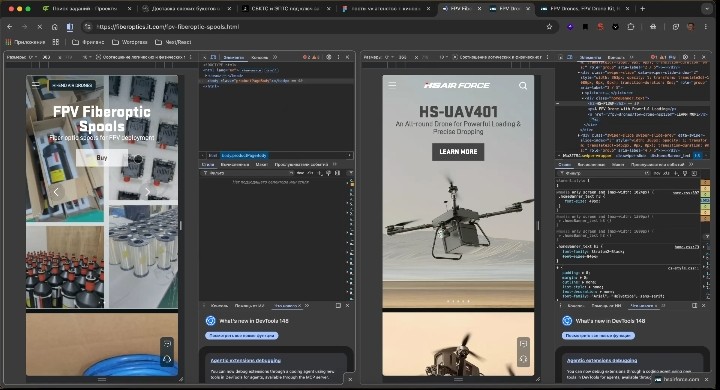Open more options in left emulator toolbar
Image resolution: width=720 pixels, height=390 pixels.
pyautogui.click(x=191, y=57)
